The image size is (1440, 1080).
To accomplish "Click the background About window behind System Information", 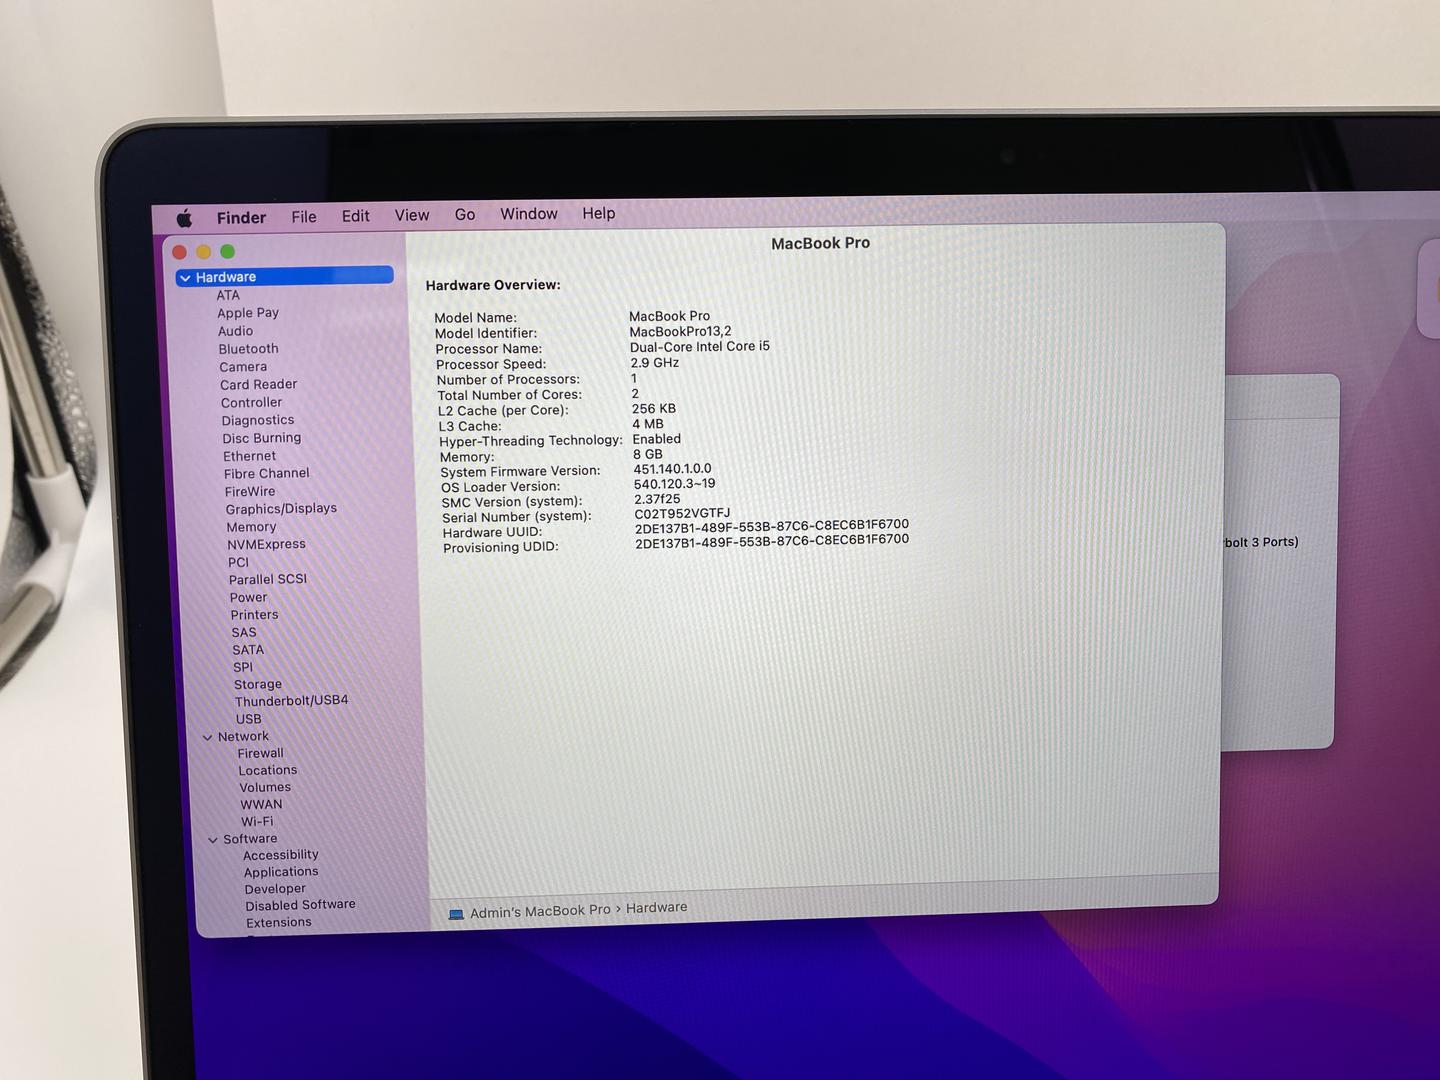I will [1282, 560].
